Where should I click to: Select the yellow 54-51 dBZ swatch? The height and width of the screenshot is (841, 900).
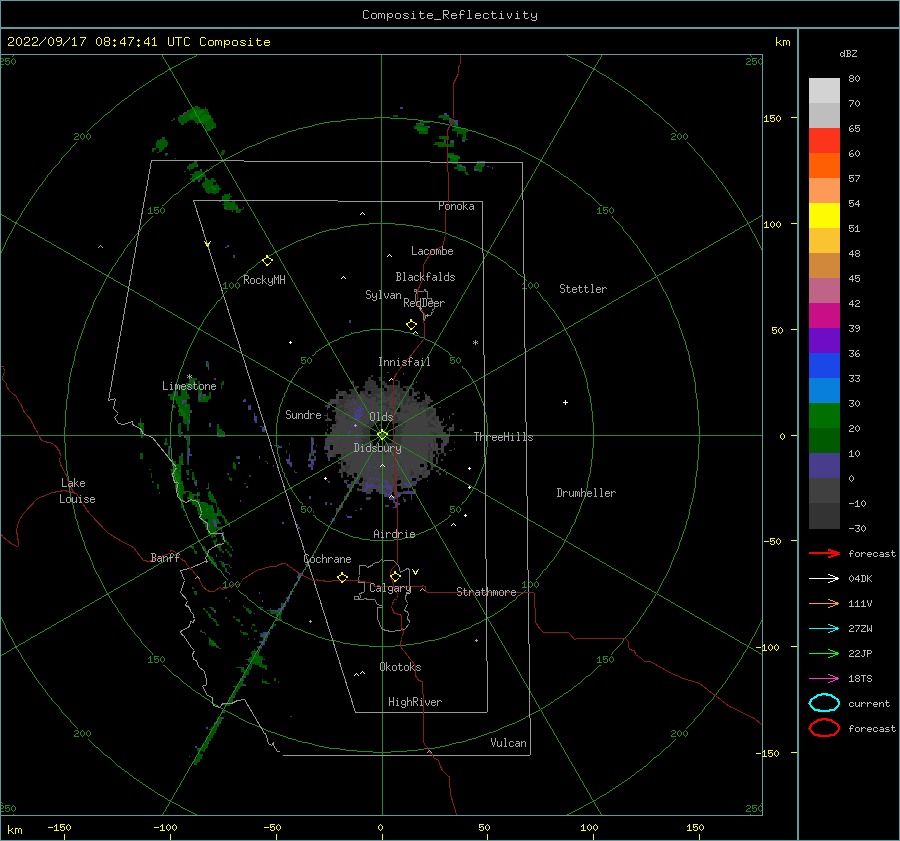(824, 216)
